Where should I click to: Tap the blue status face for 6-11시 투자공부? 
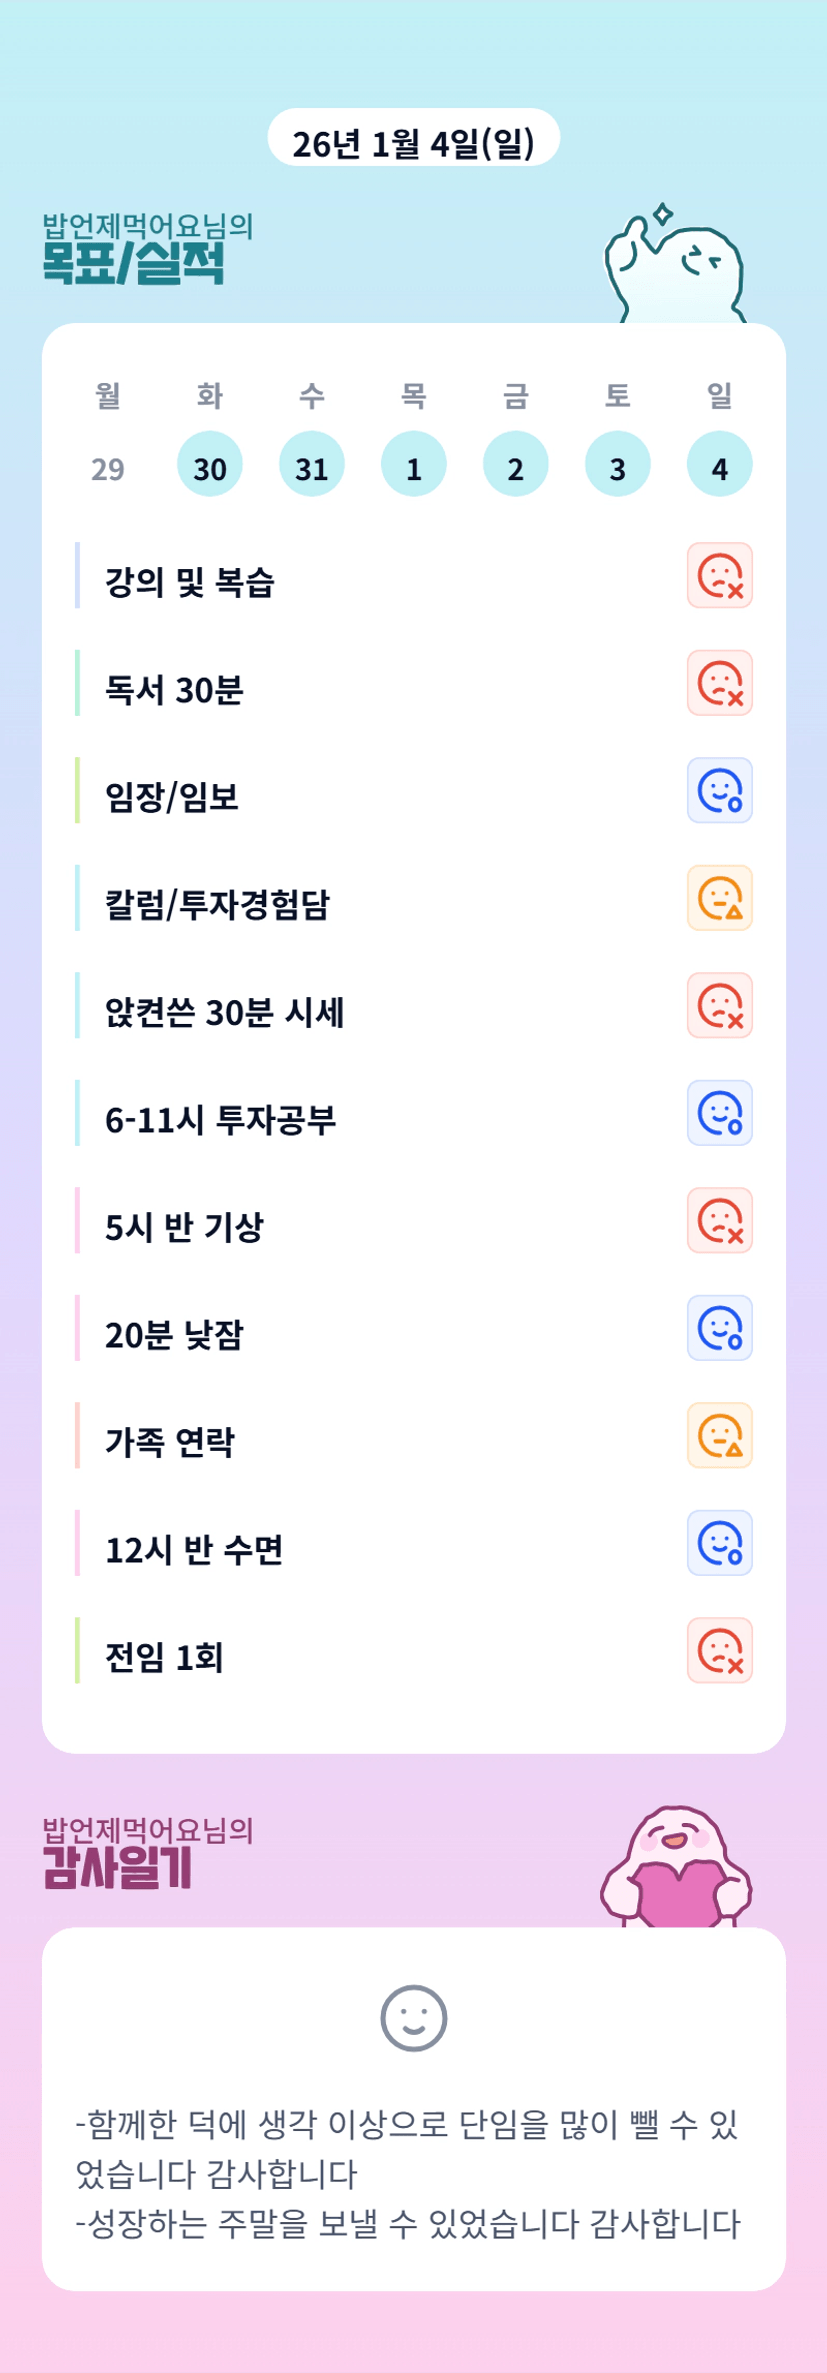719,1113
